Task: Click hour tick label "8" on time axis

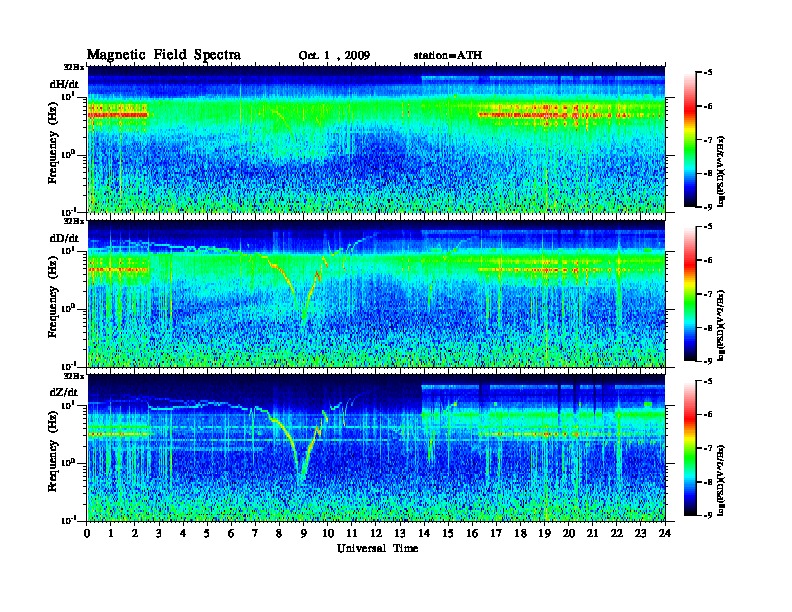Action: tap(279, 534)
